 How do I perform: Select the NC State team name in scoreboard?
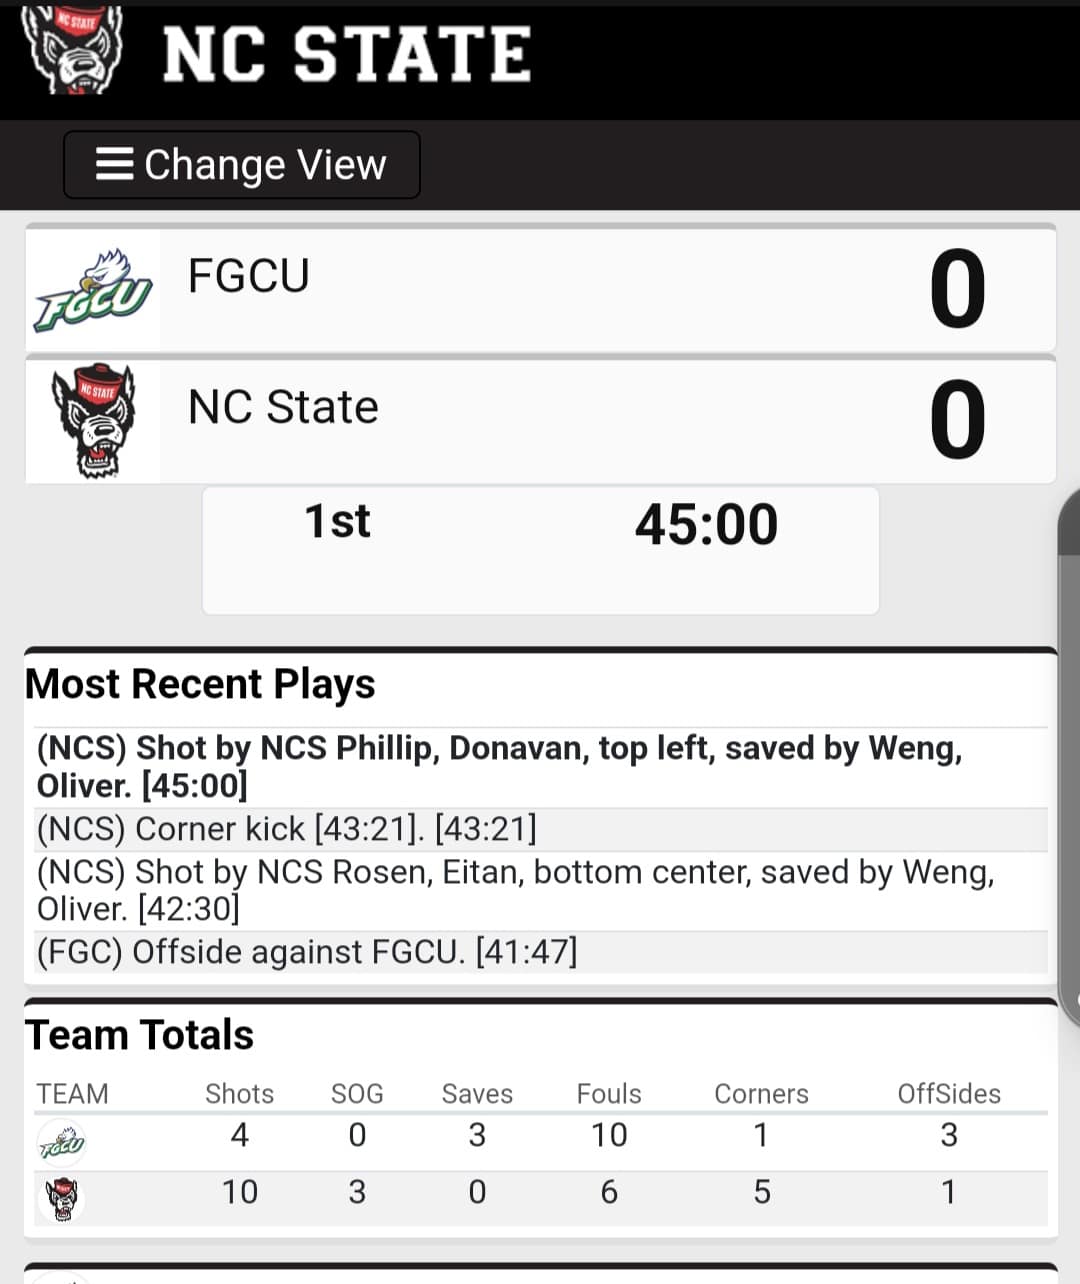pos(283,407)
